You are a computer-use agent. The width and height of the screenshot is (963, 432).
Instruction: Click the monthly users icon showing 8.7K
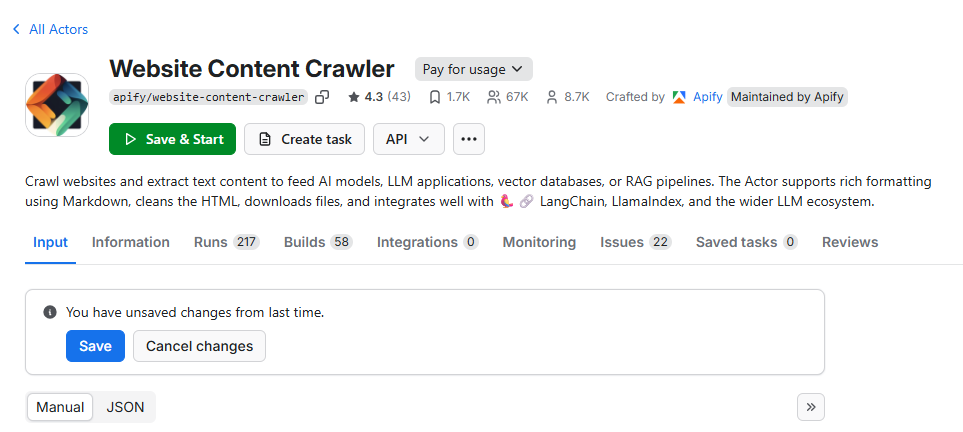[551, 97]
